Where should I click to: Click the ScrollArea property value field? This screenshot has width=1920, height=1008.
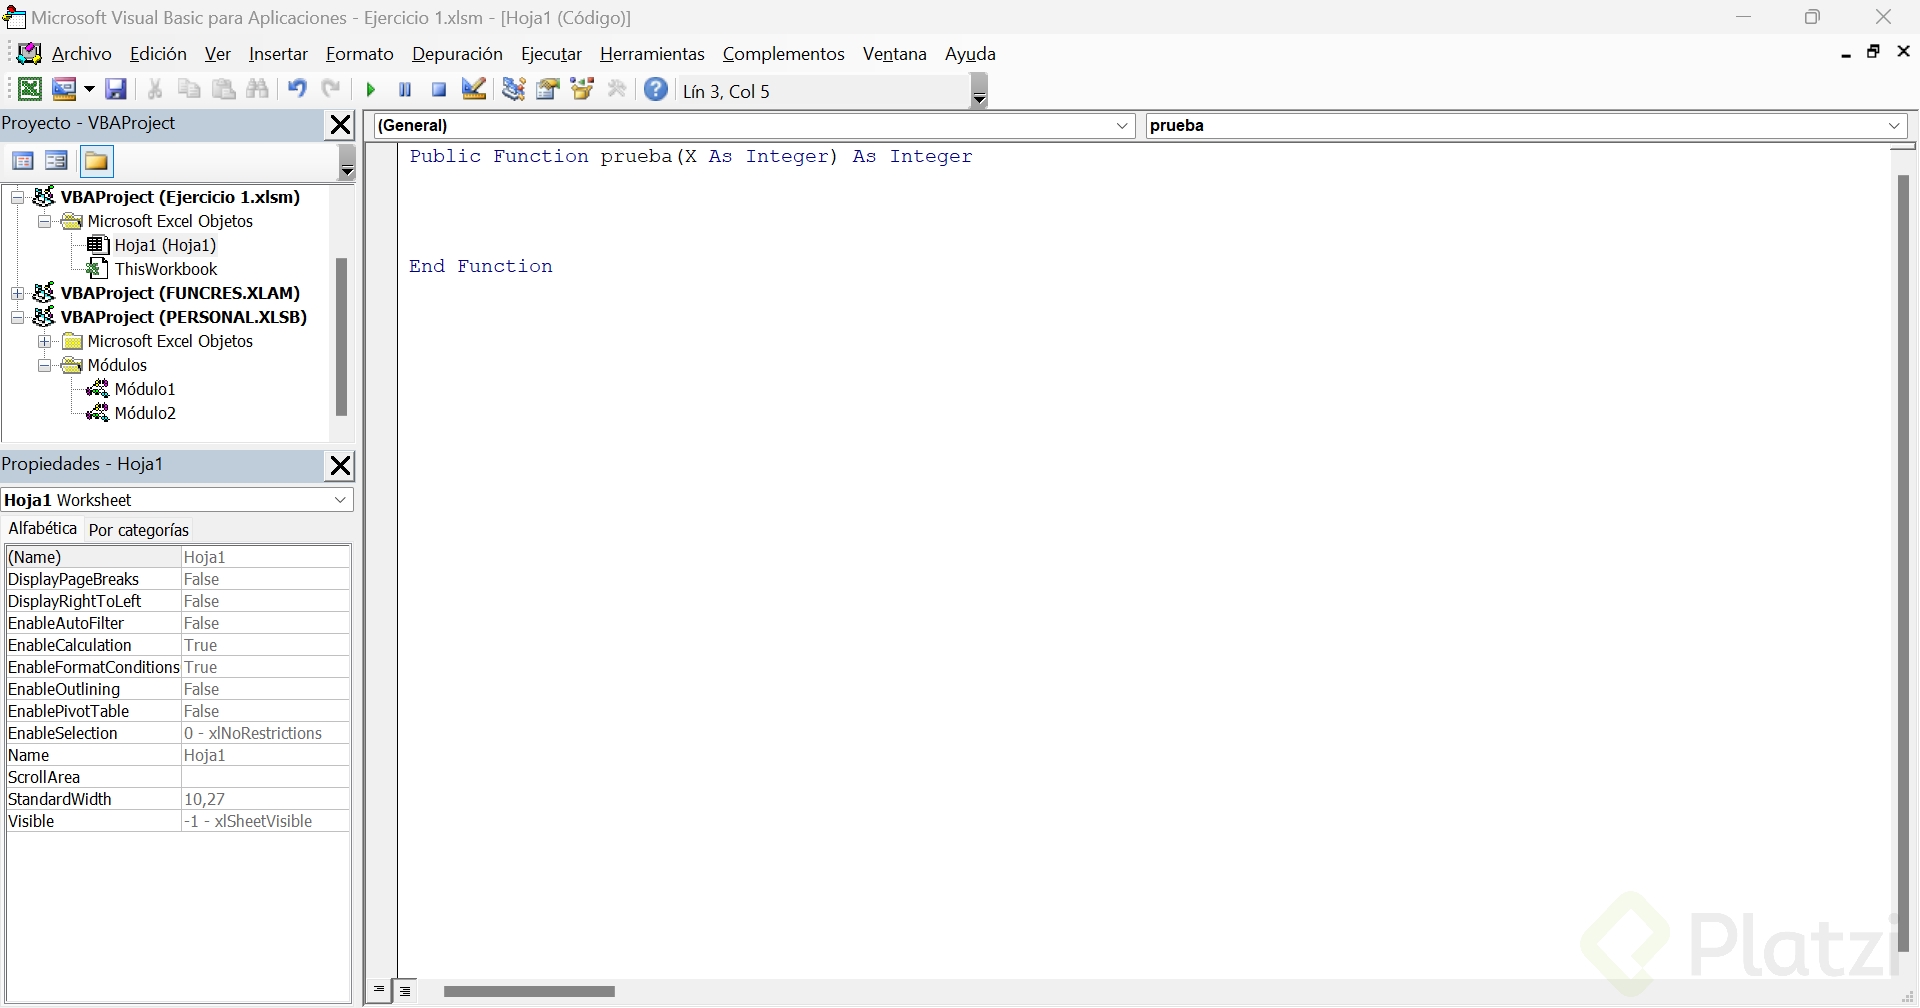click(266, 777)
